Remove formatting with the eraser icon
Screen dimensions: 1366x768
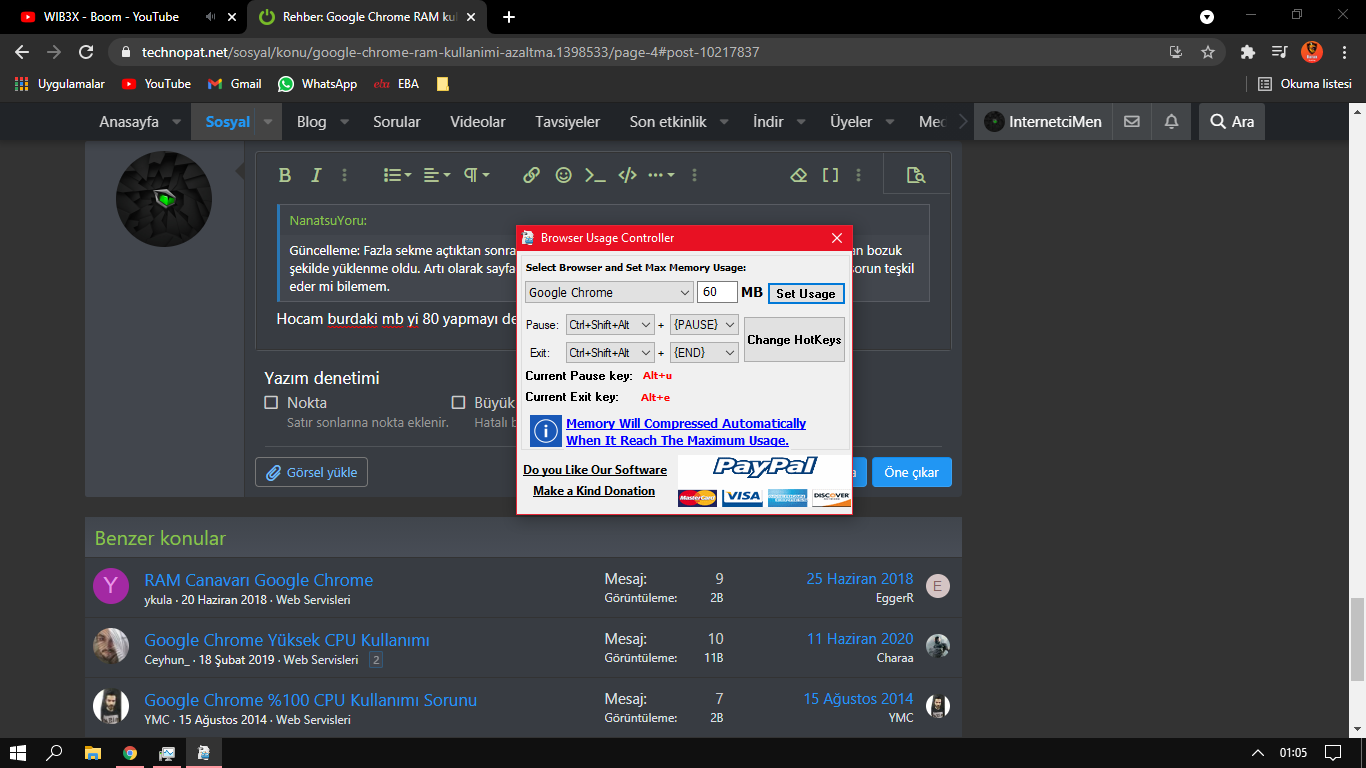pos(798,175)
